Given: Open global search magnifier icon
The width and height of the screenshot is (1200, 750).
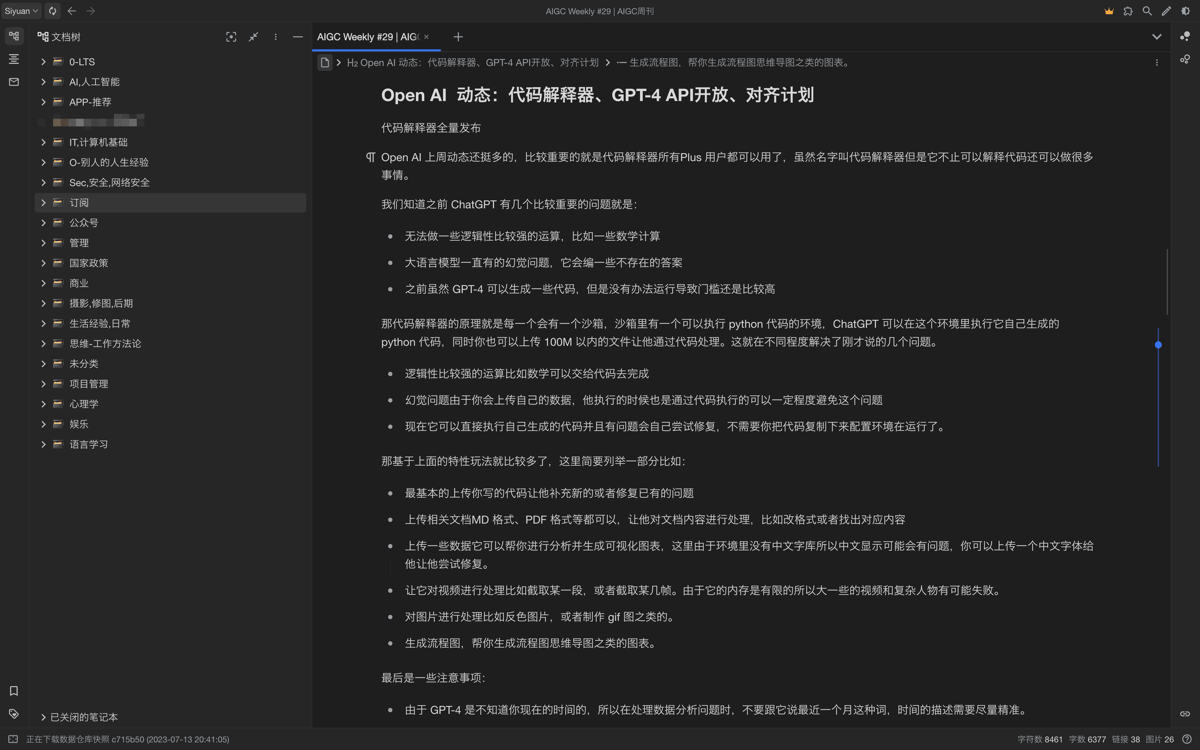Looking at the screenshot, I should click(x=1147, y=11).
